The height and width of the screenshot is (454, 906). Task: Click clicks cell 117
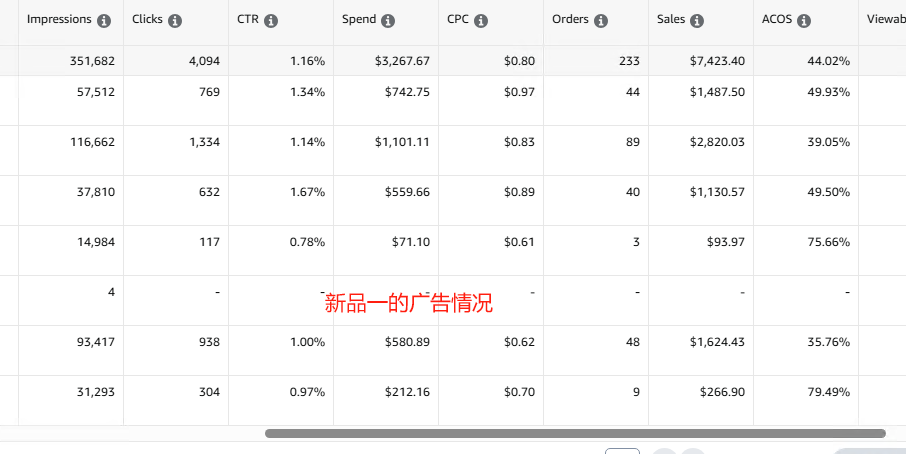(x=210, y=242)
